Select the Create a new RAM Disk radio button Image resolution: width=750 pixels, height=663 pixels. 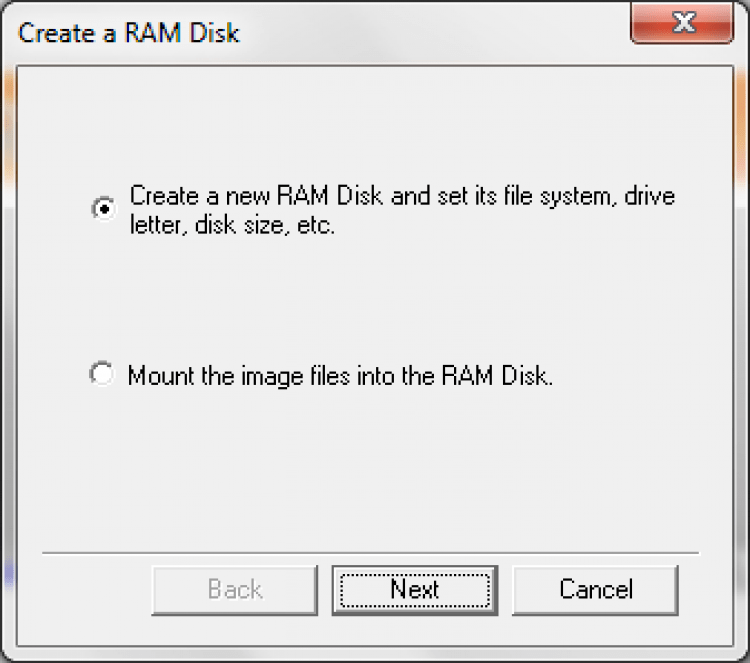tap(102, 209)
